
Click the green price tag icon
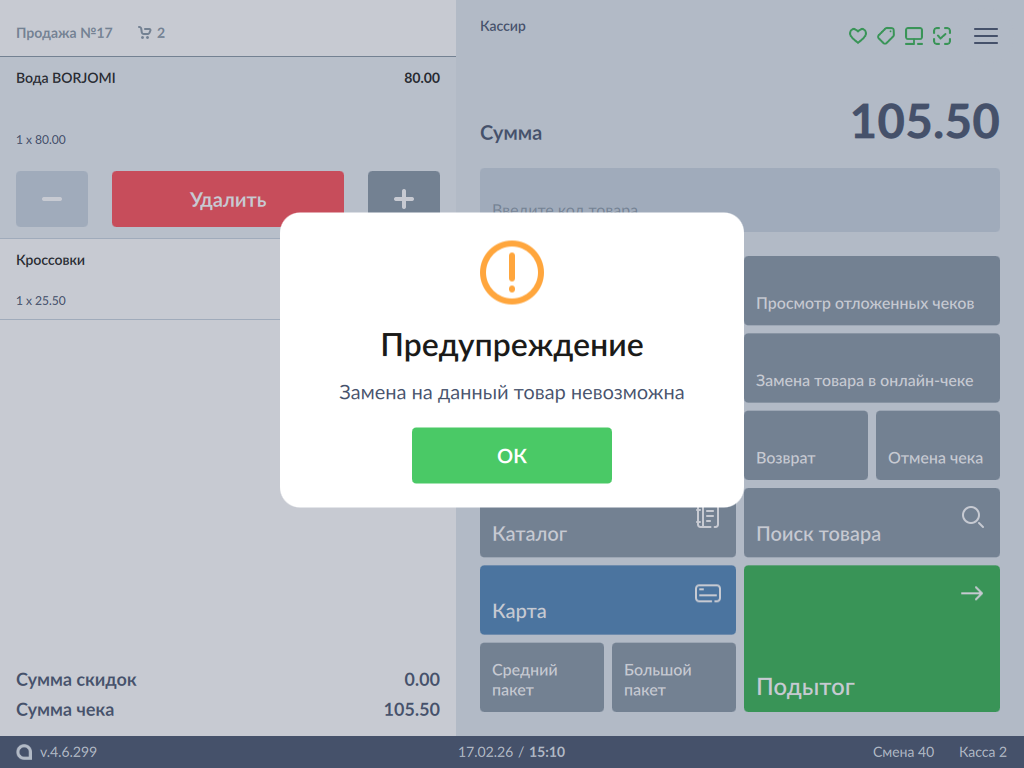point(885,36)
